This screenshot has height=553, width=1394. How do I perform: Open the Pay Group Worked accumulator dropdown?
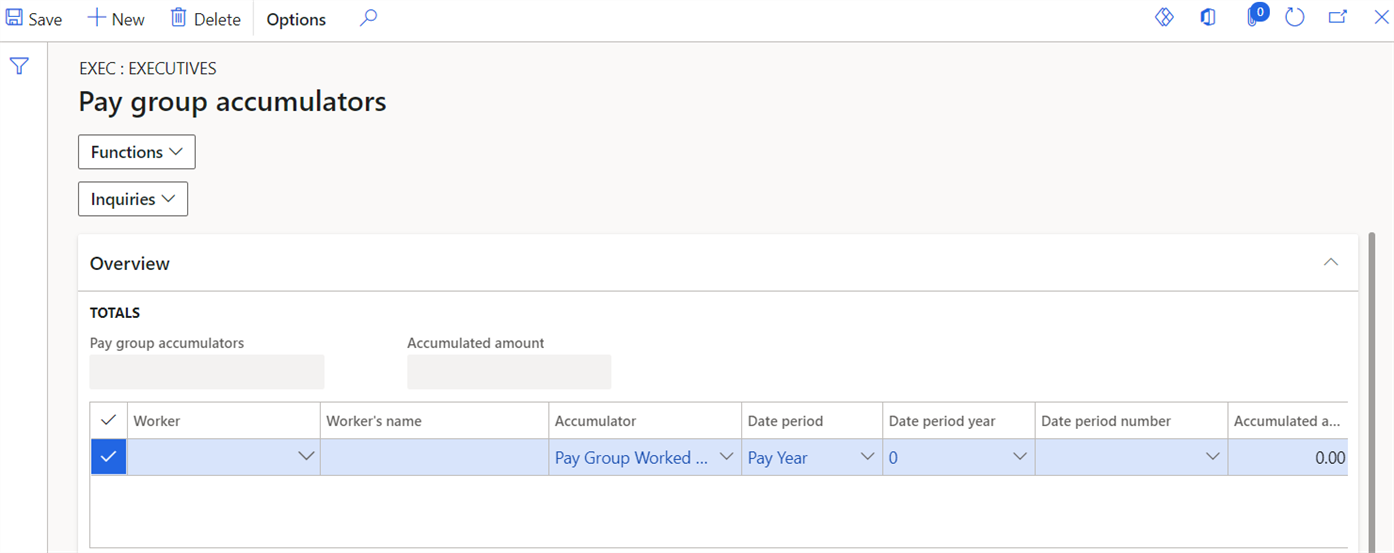[727, 457]
